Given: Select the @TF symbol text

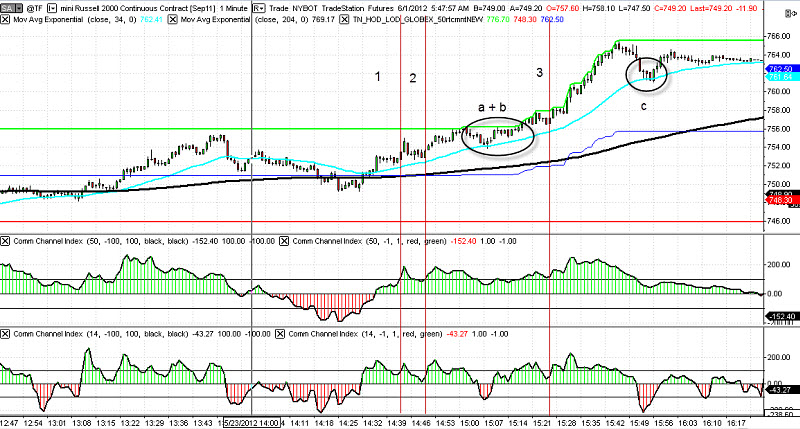Looking at the screenshot, I should click(34, 8).
